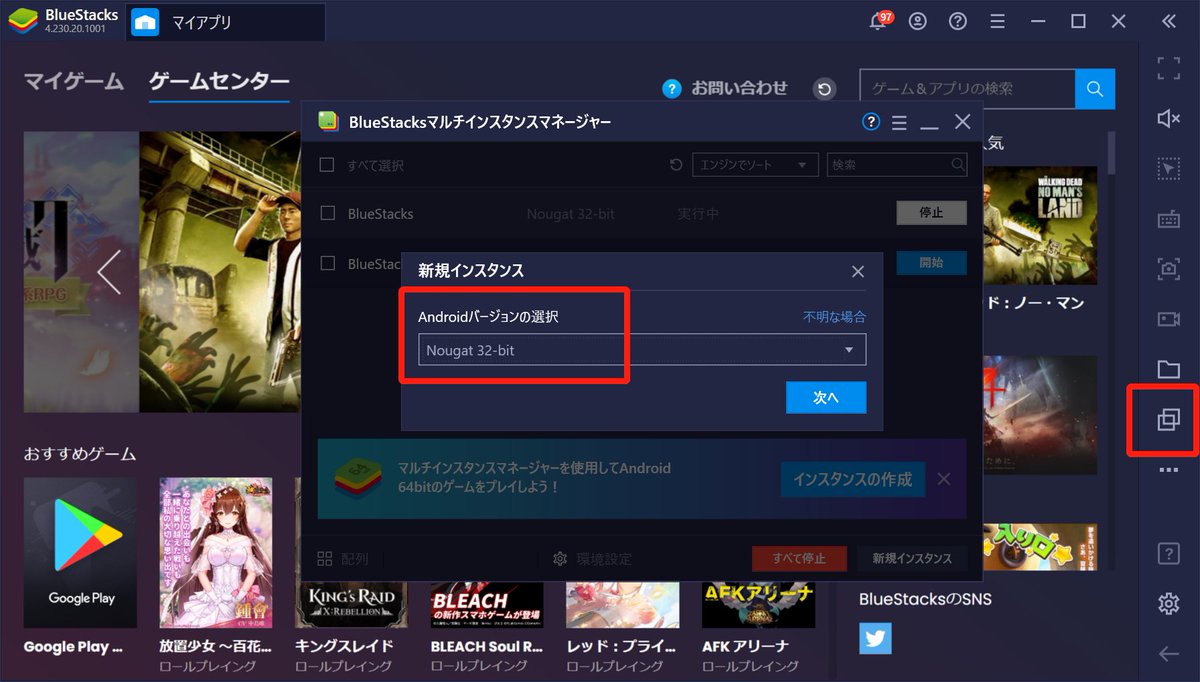1200x682 pixels.
Task: Open the media folder icon in sidebar
Action: 1168,369
